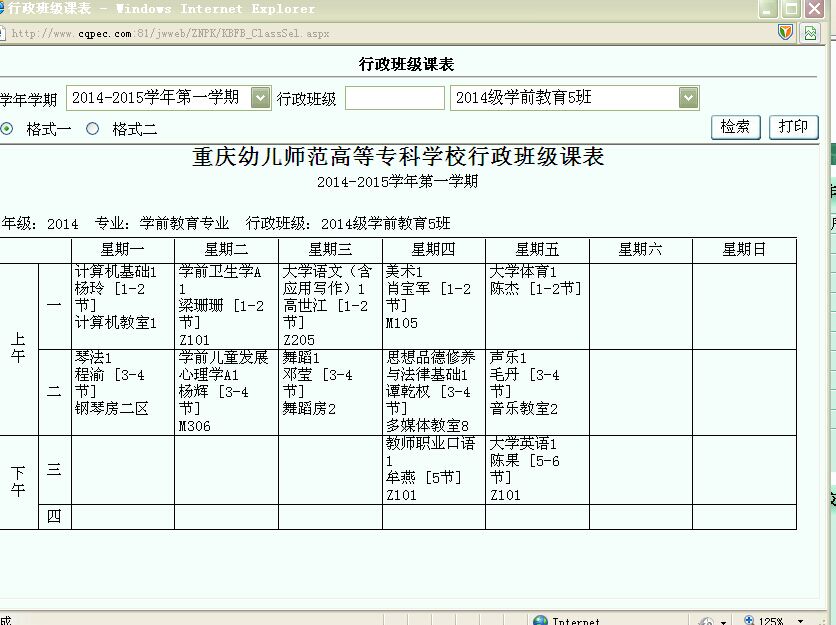Click the Internet zone label in status bar
This screenshot has height=625, width=836.
pos(576,621)
